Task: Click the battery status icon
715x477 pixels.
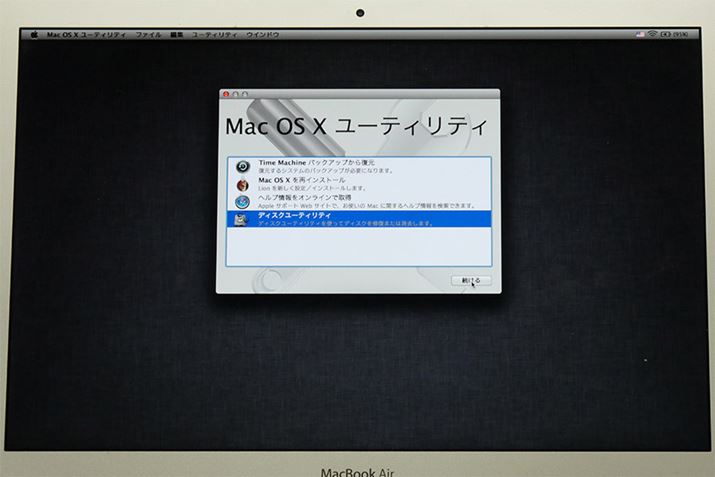Action: 666,34
